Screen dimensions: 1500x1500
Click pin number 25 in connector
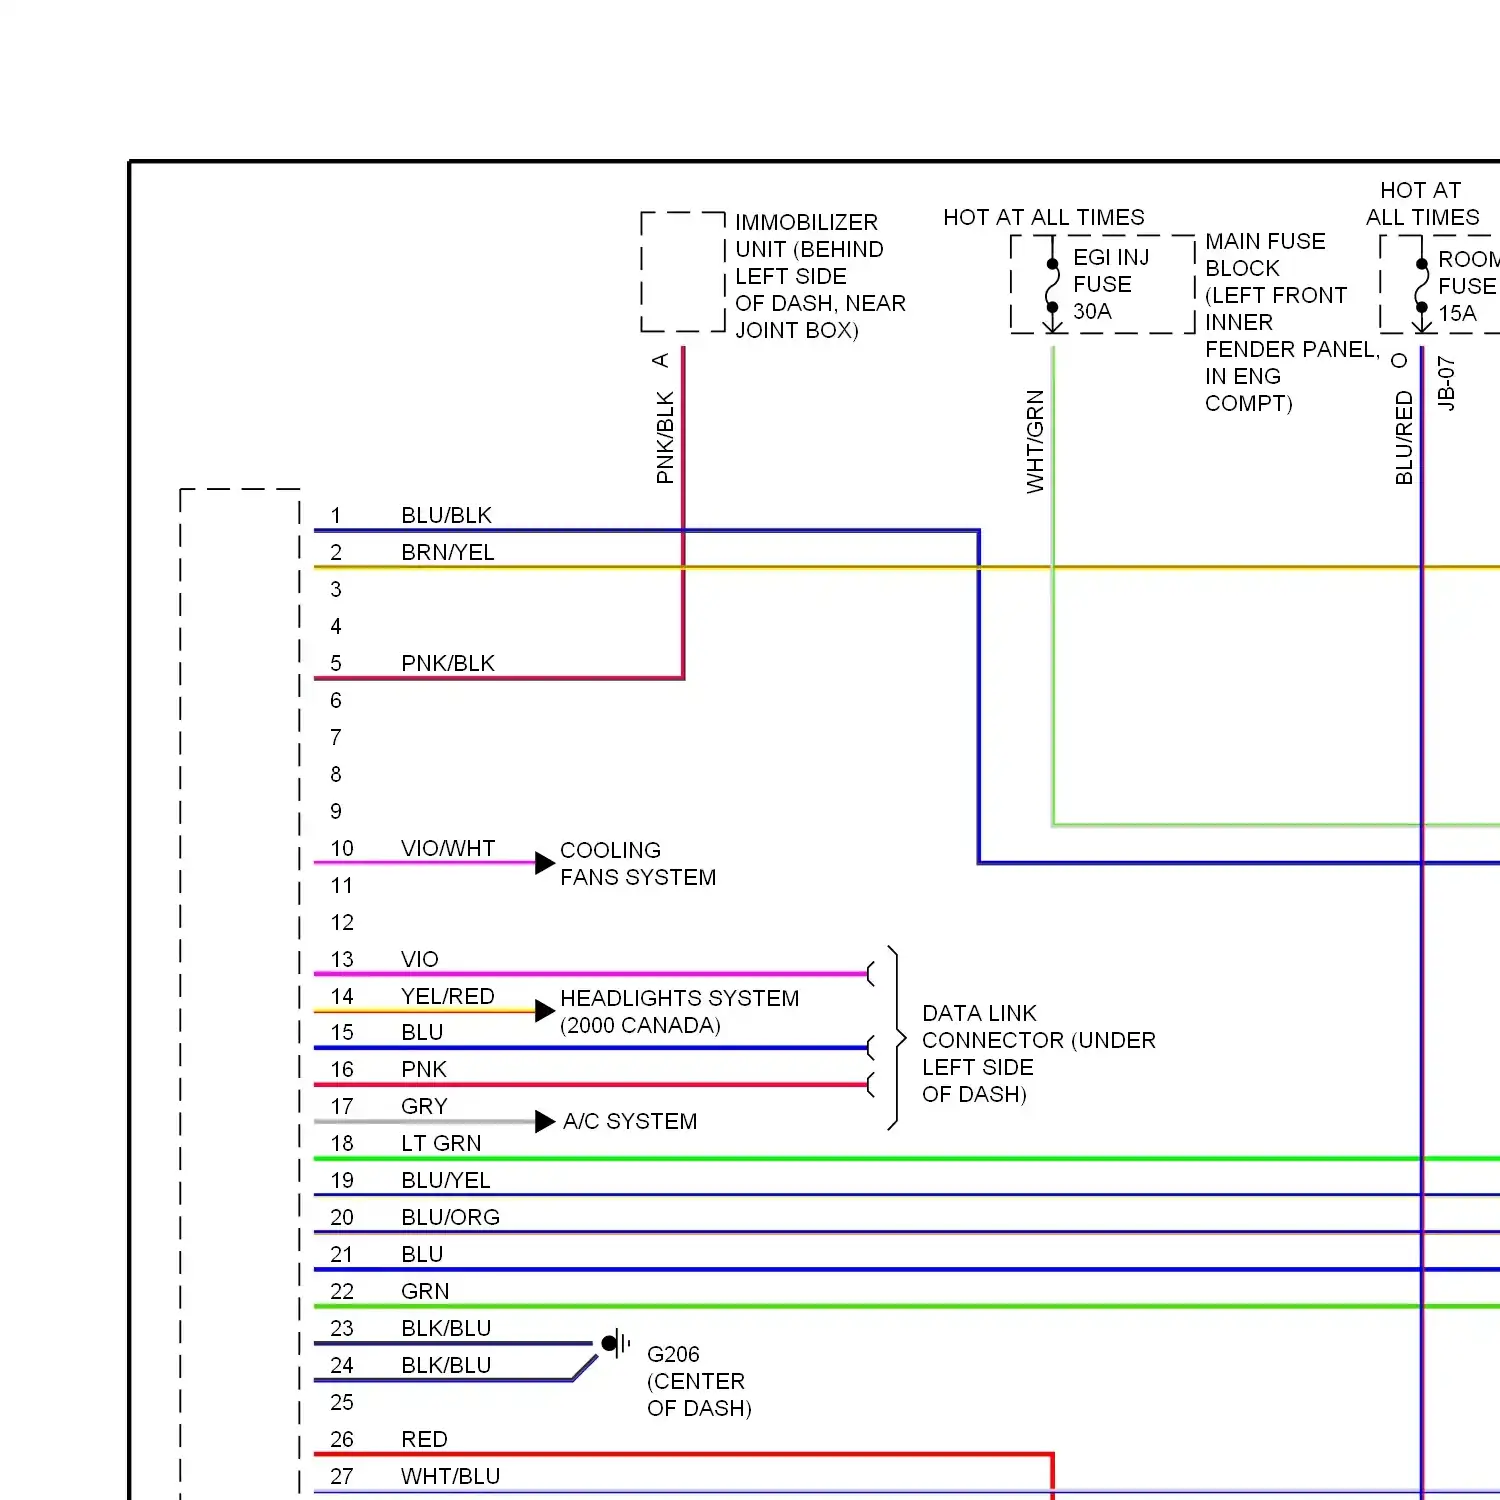coord(342,1402)
